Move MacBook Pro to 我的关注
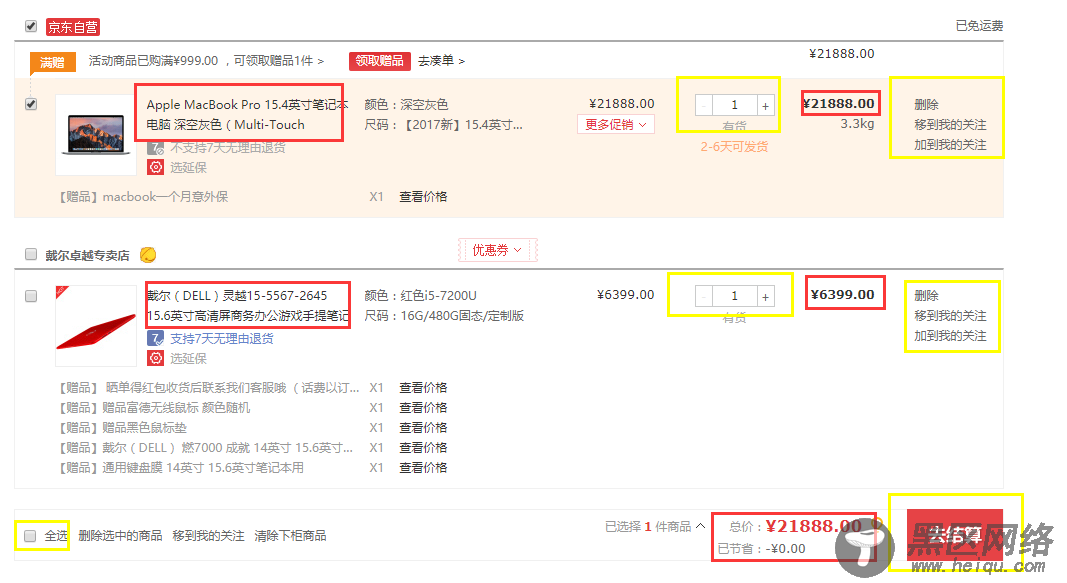Viewport: 1067px width, 583px height. [x=950, y=124]
